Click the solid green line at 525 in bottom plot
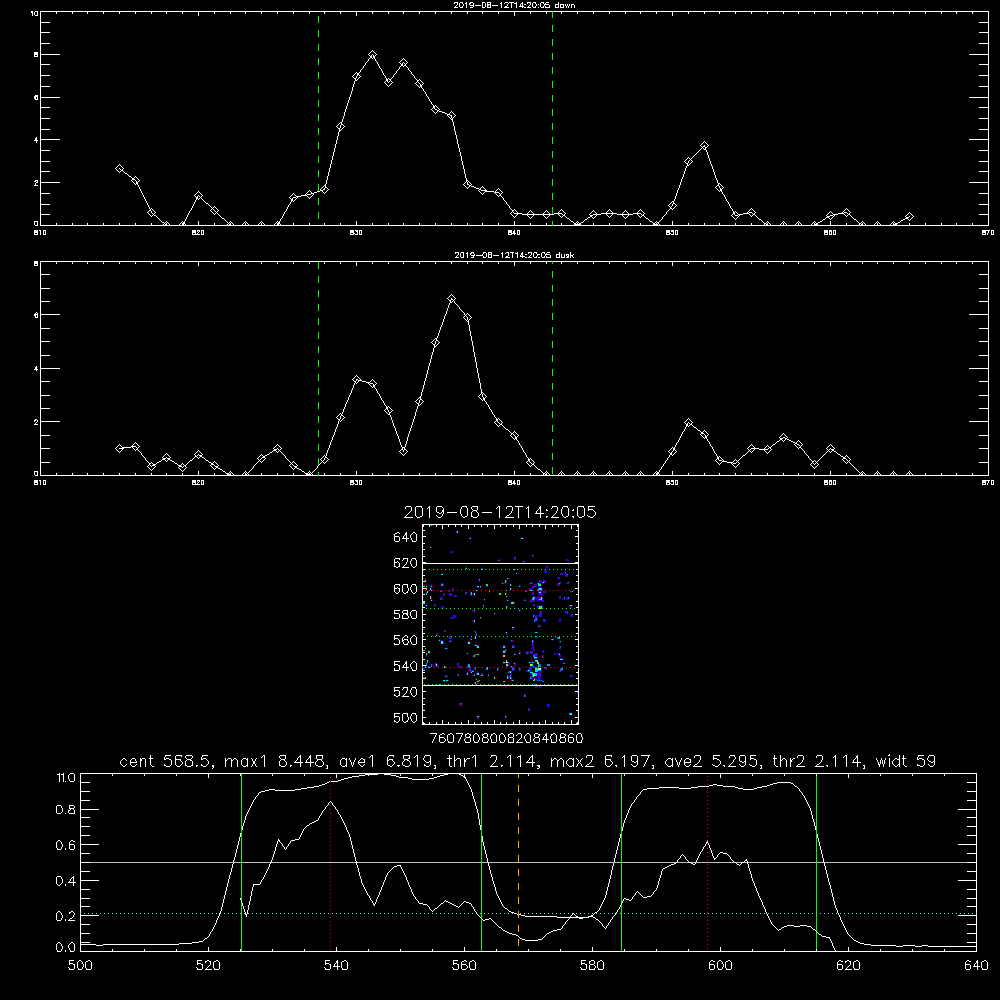 [x=241, y=861]
